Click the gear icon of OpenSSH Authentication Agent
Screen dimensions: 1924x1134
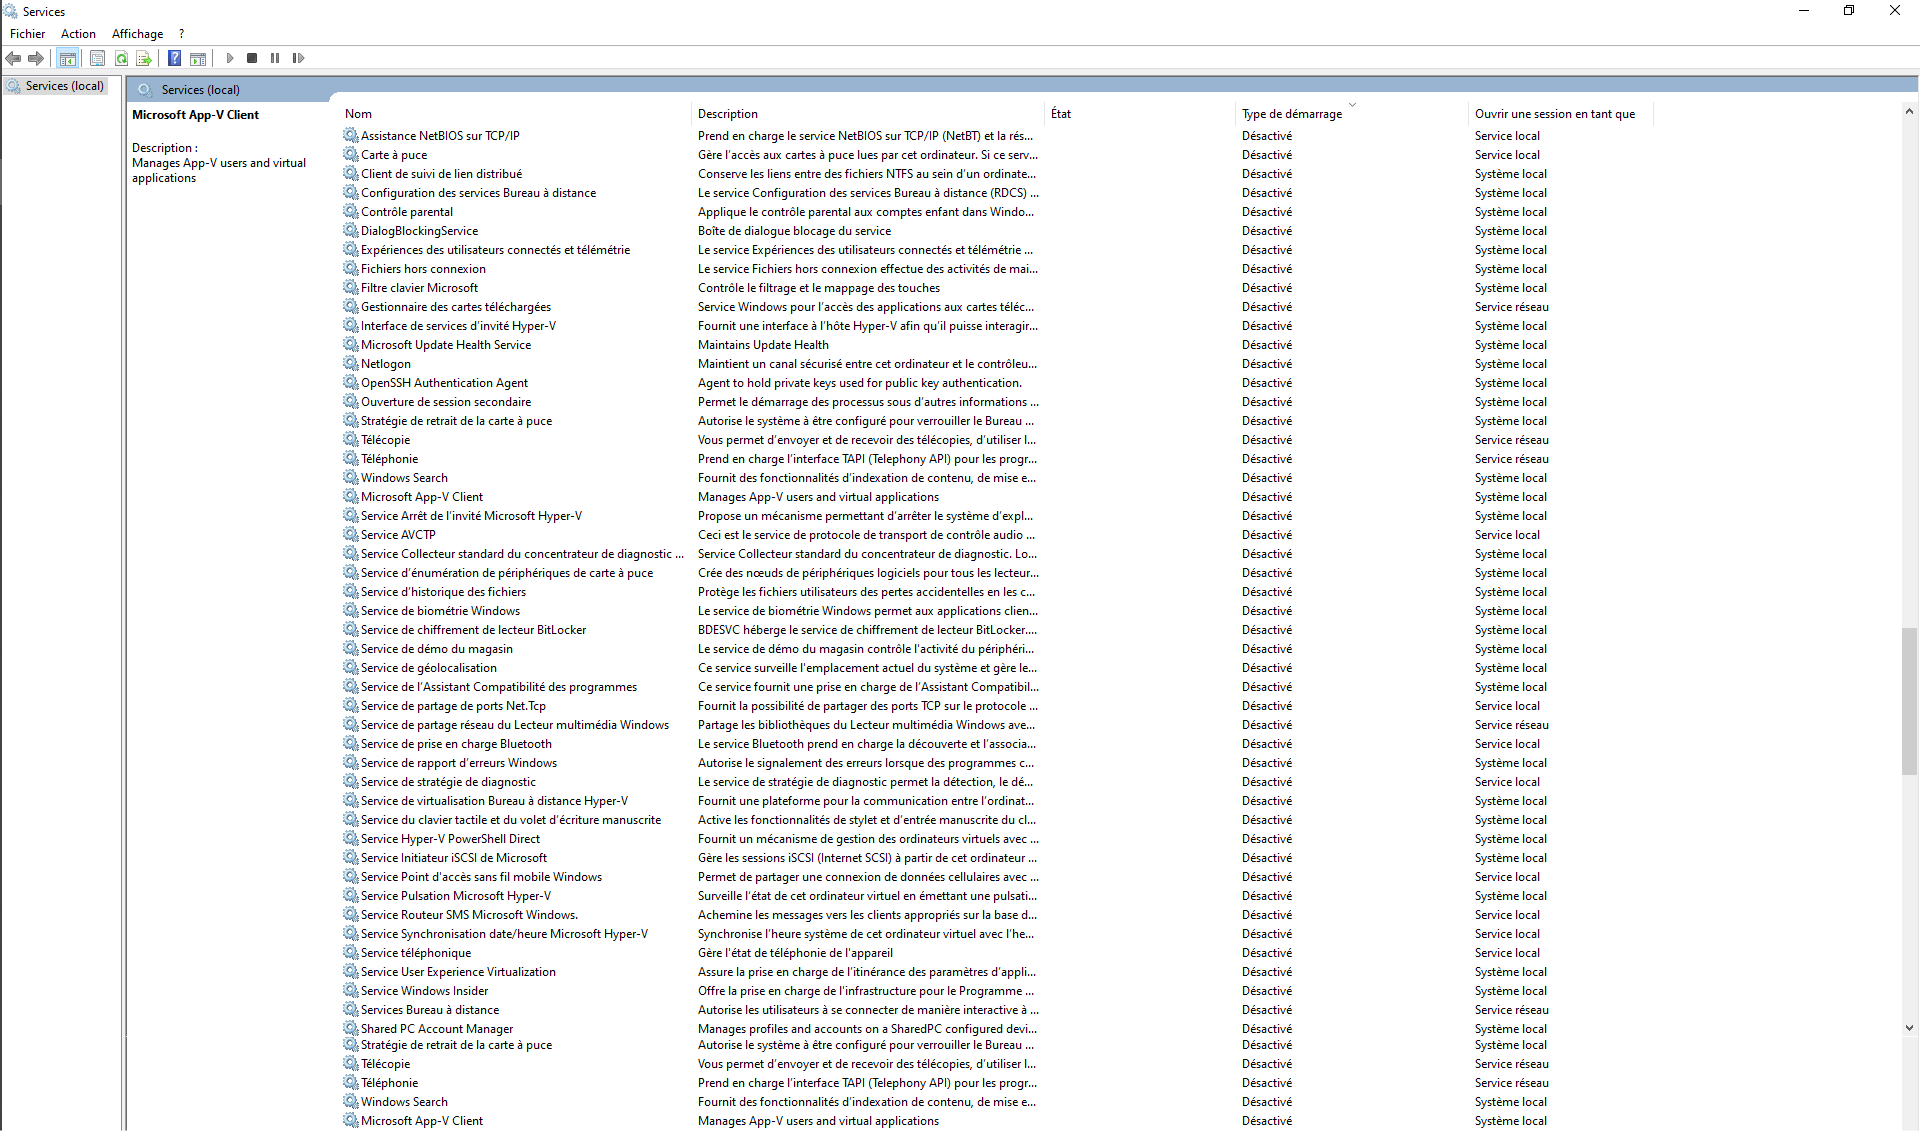[x=351, y=383]
